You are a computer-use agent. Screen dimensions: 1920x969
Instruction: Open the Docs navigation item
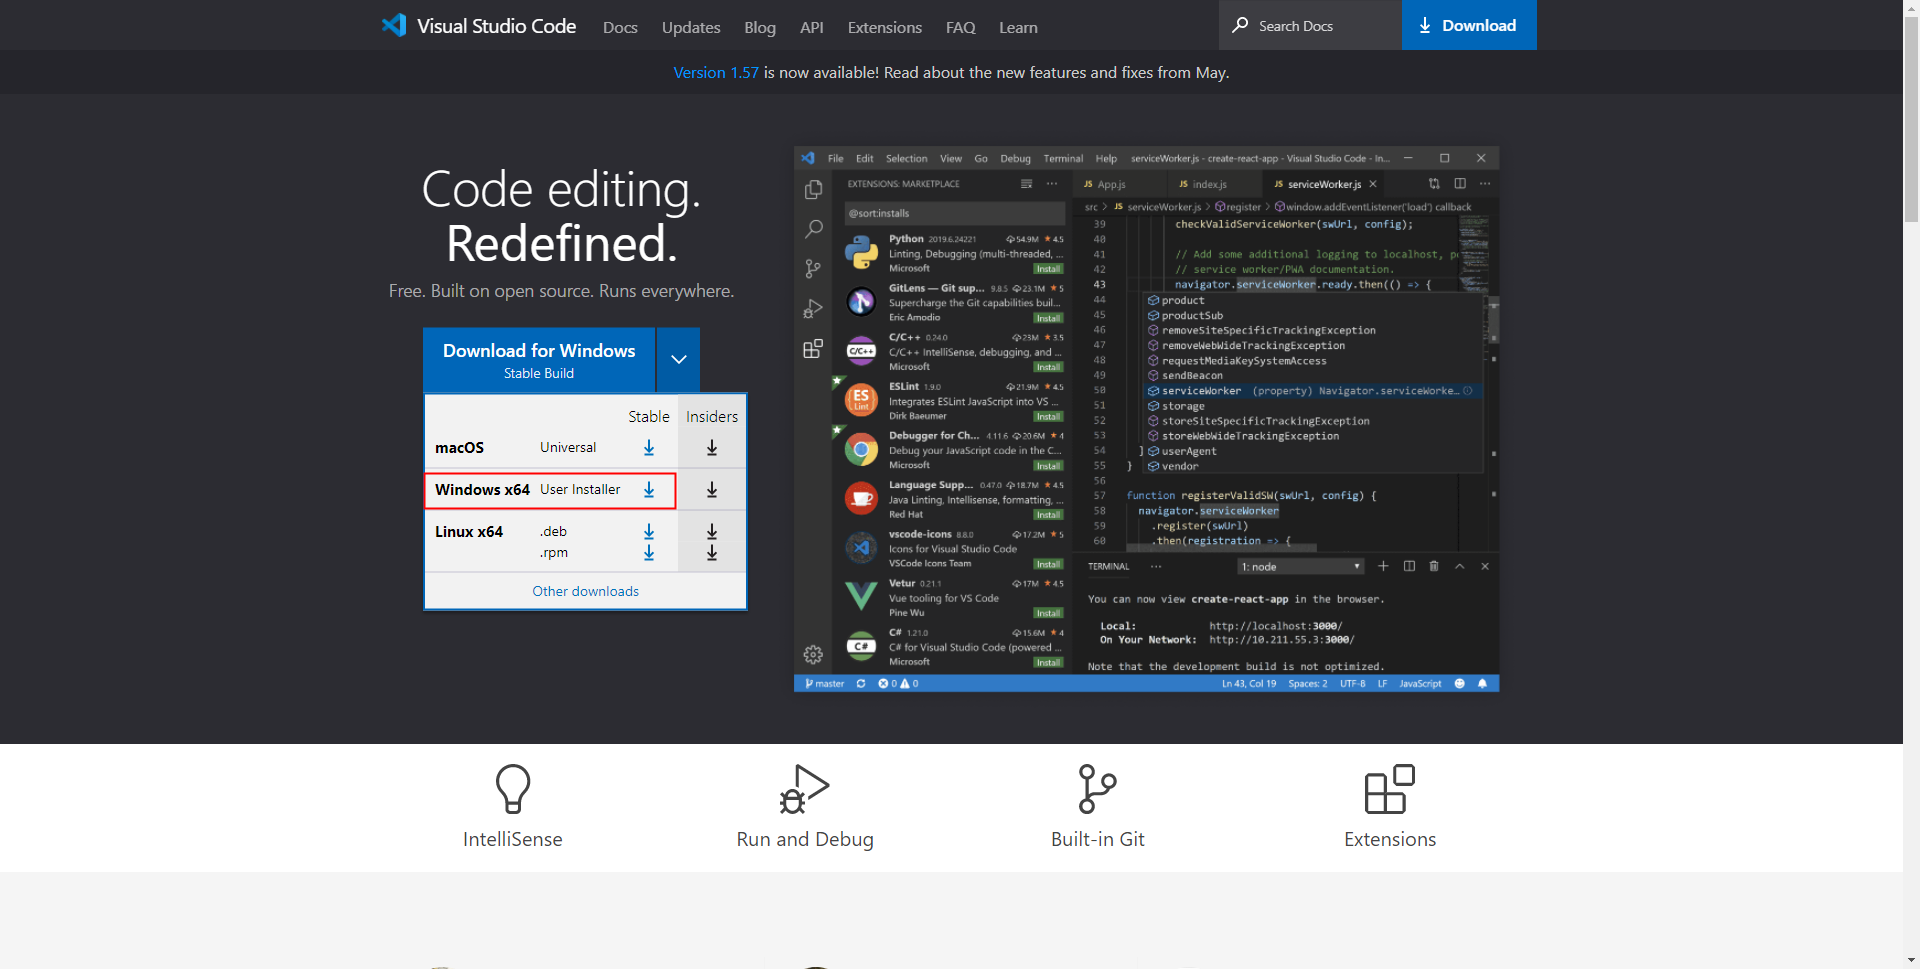[x=620, y=28]
